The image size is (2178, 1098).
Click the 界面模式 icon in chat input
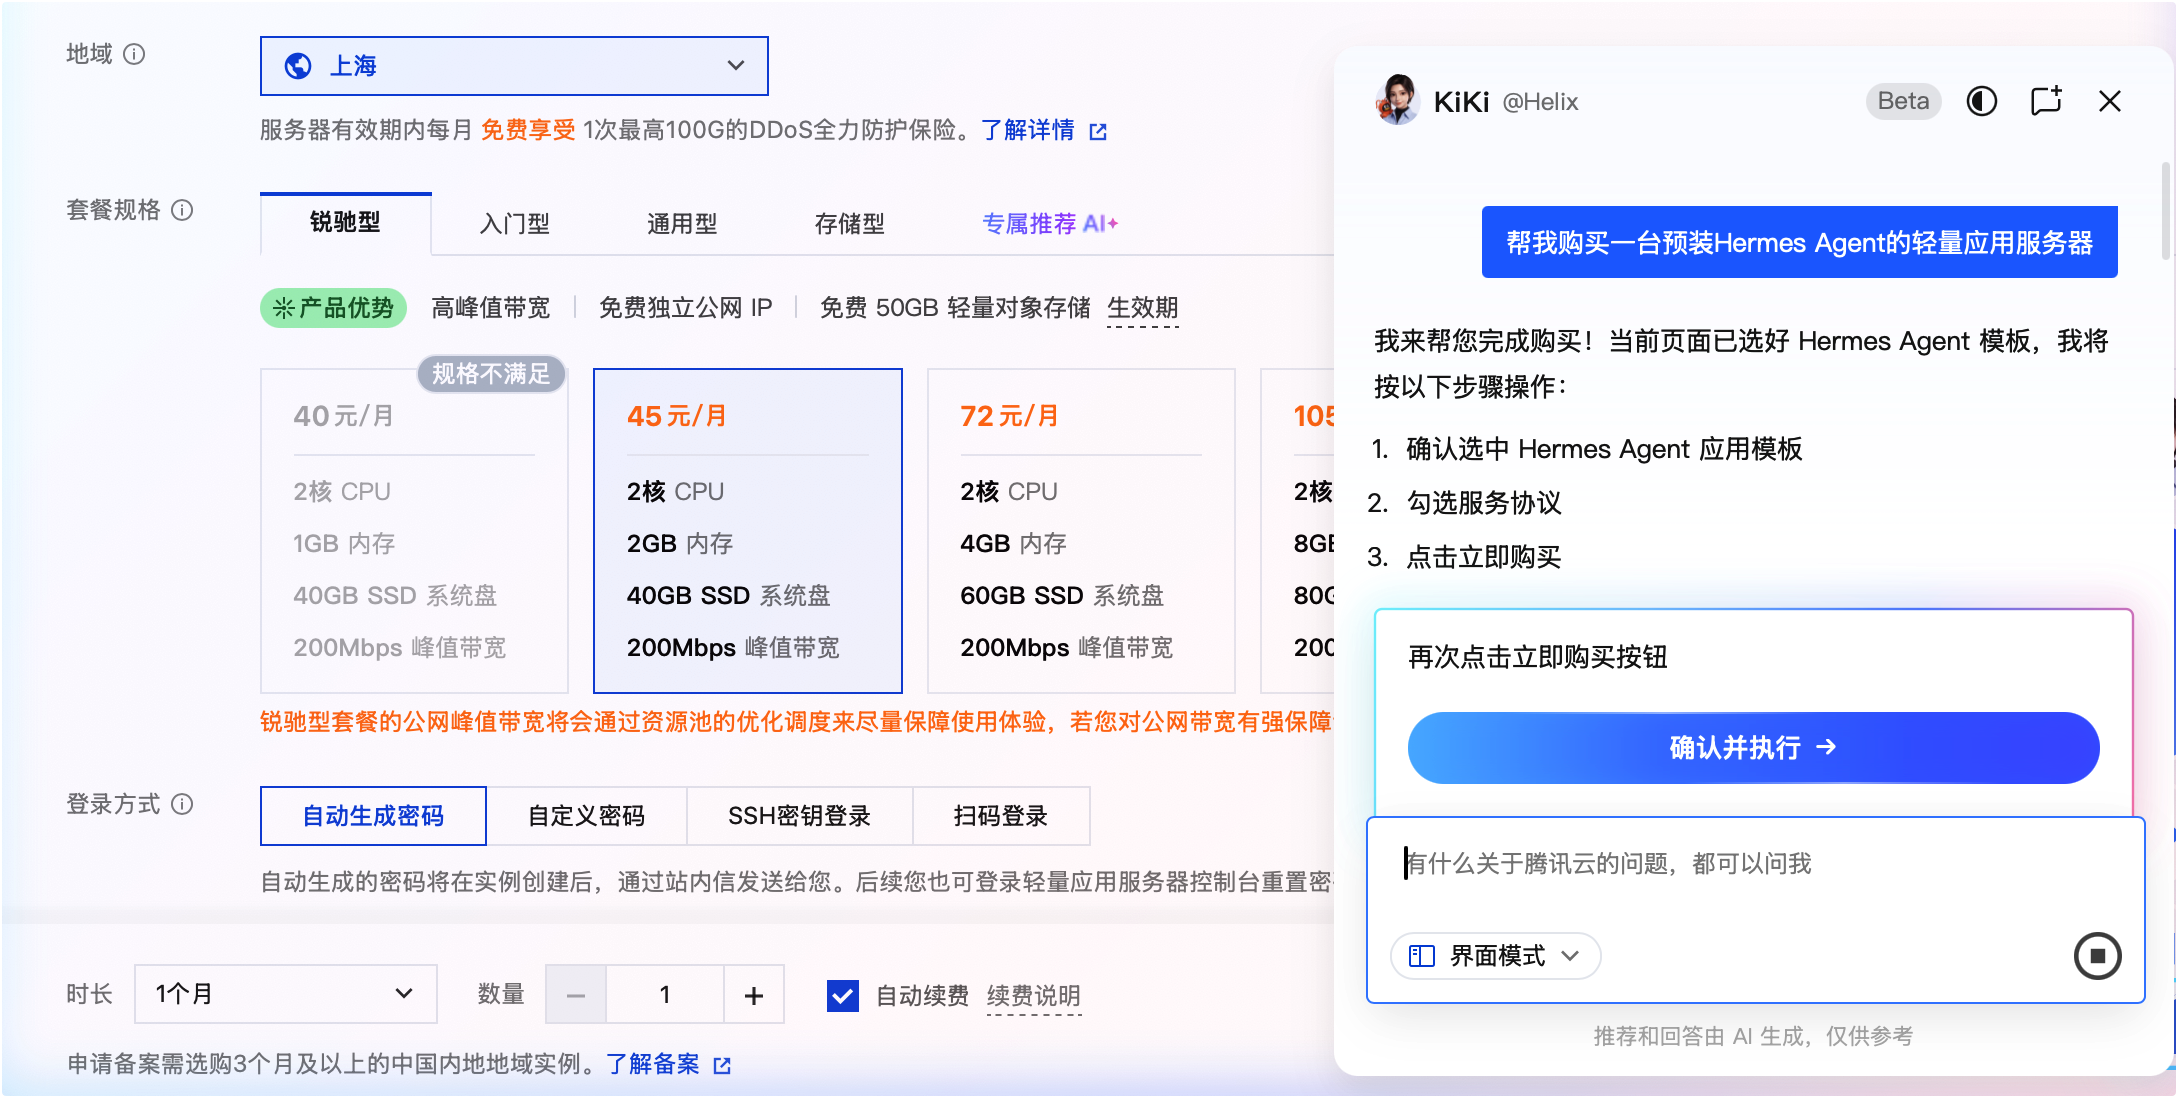[x=1420, y=956]
